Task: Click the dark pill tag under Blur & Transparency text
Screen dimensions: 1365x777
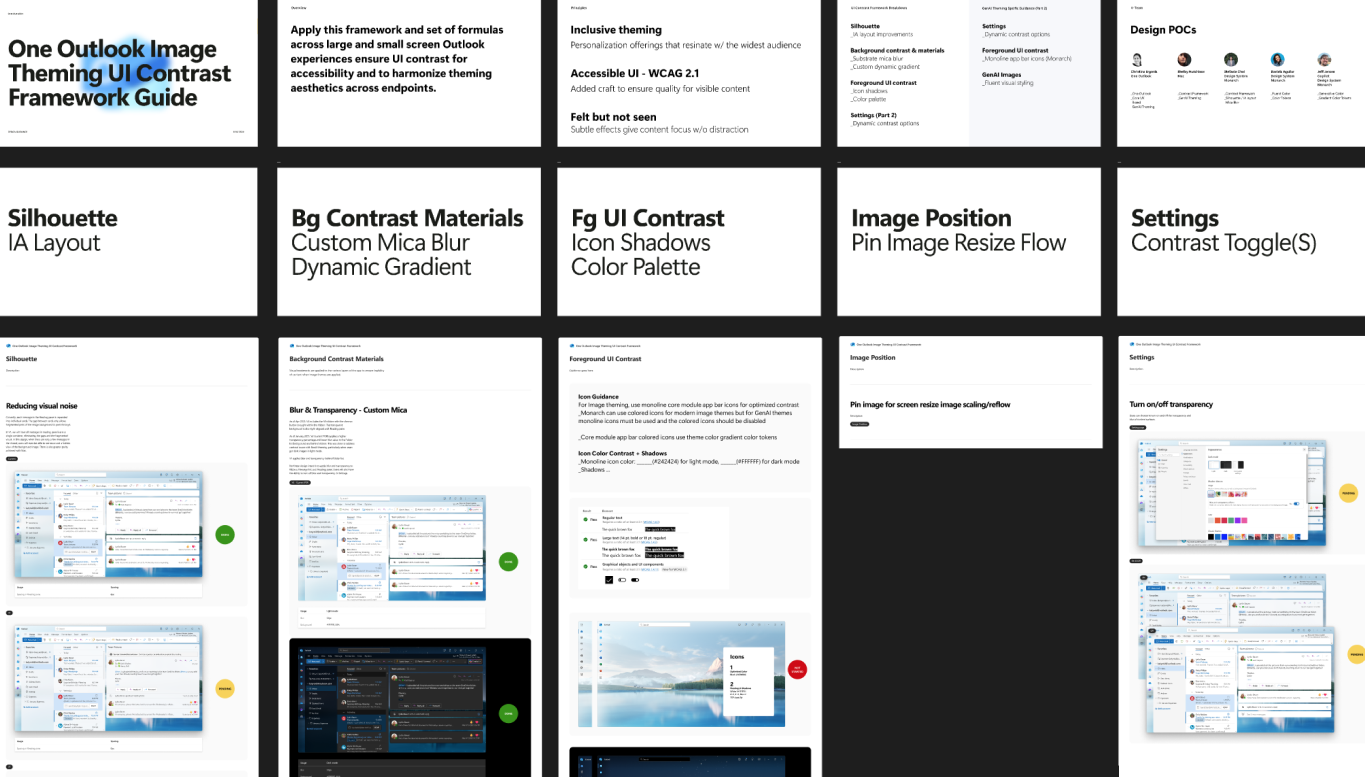Action: [x=300, y=482]
